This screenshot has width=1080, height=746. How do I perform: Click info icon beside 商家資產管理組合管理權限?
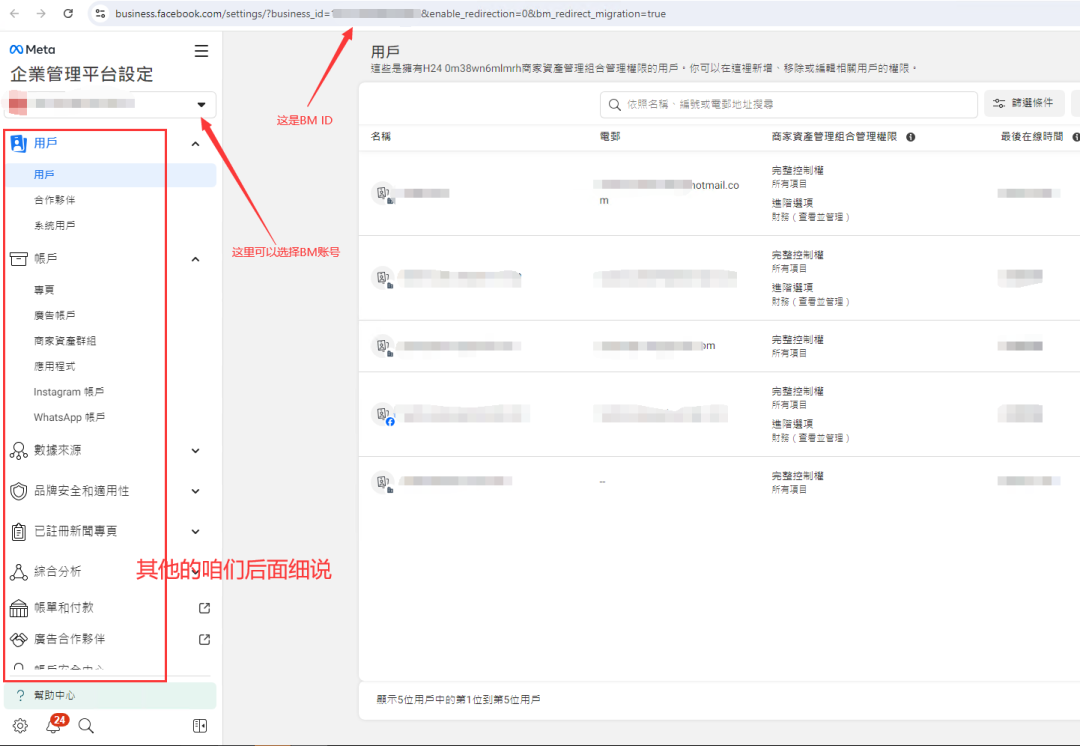click(x=911, y=137)
